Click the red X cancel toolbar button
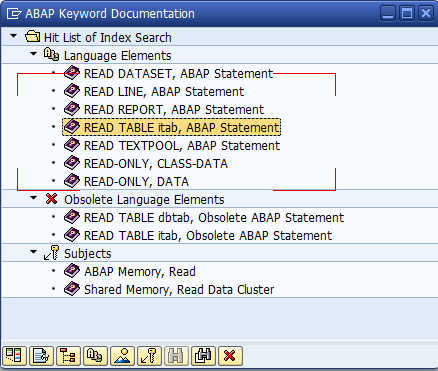438x371 pixels. point(230,356)
